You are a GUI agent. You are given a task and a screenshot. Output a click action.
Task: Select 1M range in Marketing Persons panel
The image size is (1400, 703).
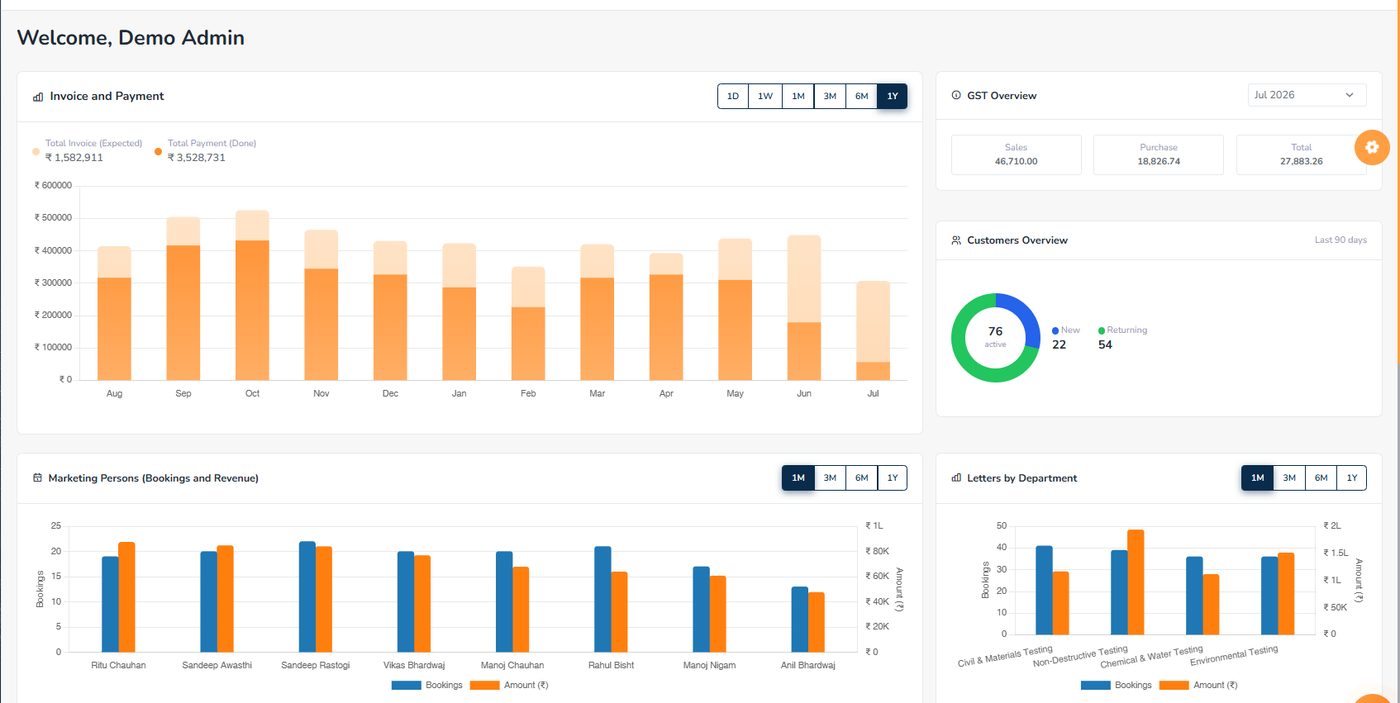(x=798, y=478)
